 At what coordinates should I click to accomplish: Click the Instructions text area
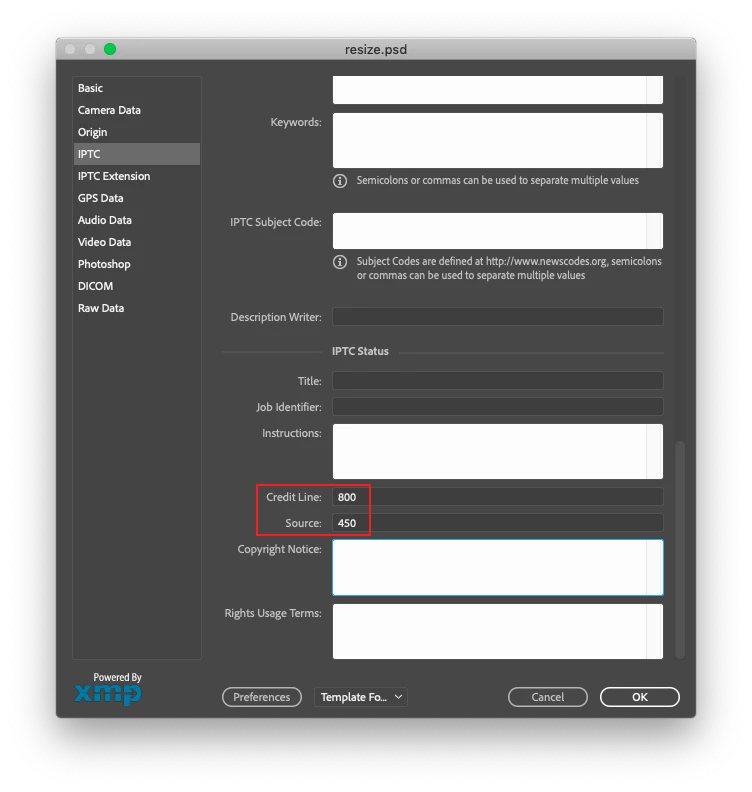tap(497, 452)
